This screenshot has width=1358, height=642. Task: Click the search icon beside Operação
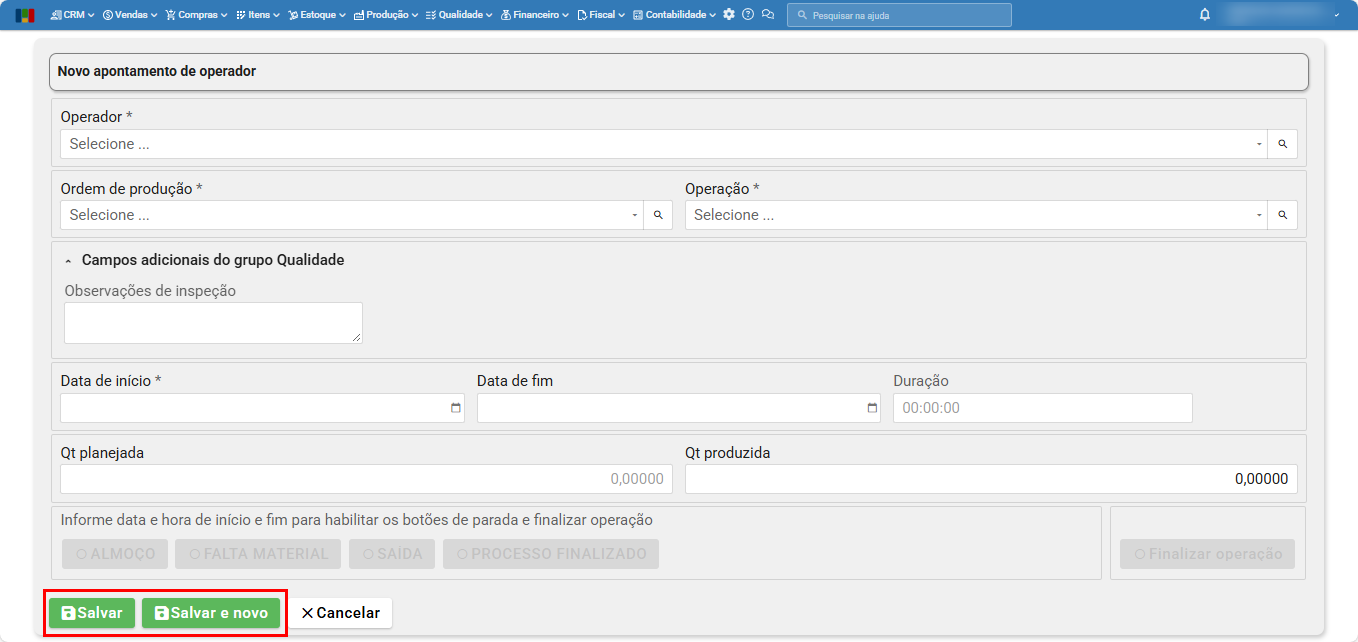(x=1283, y=215)
